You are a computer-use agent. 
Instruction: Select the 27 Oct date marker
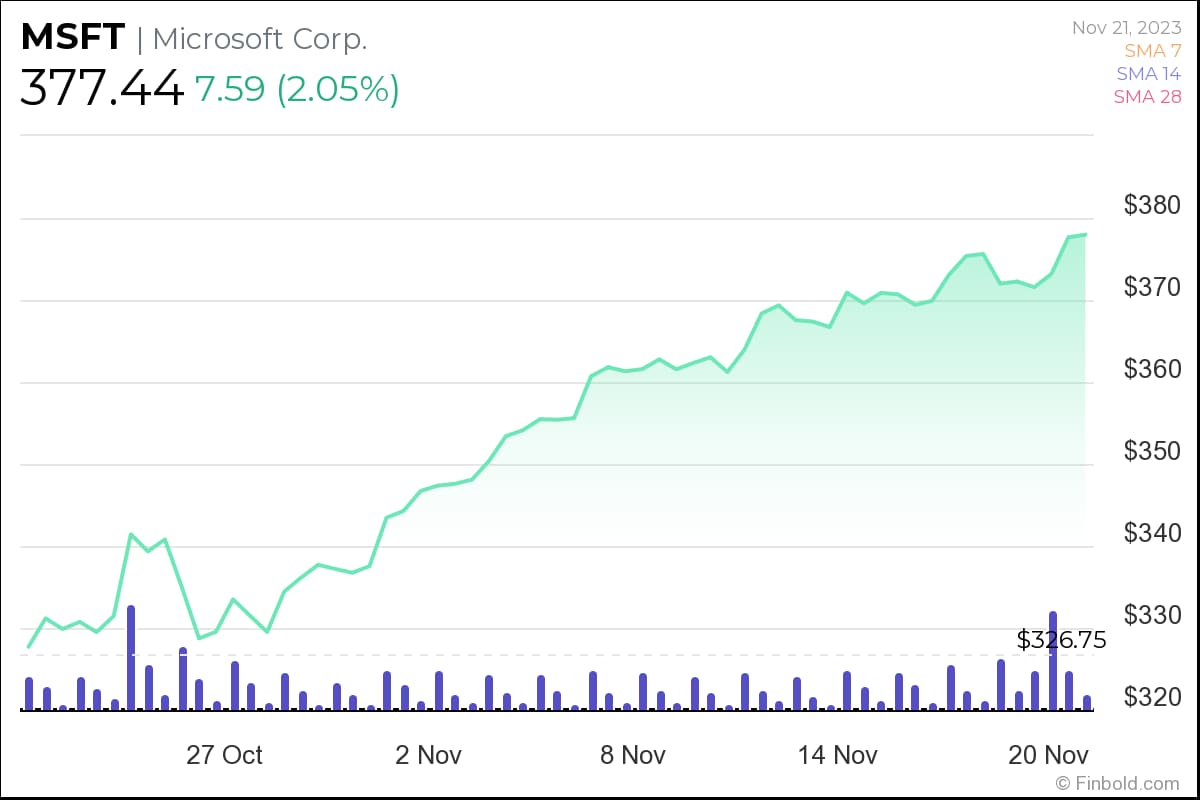tap(225, 754)
